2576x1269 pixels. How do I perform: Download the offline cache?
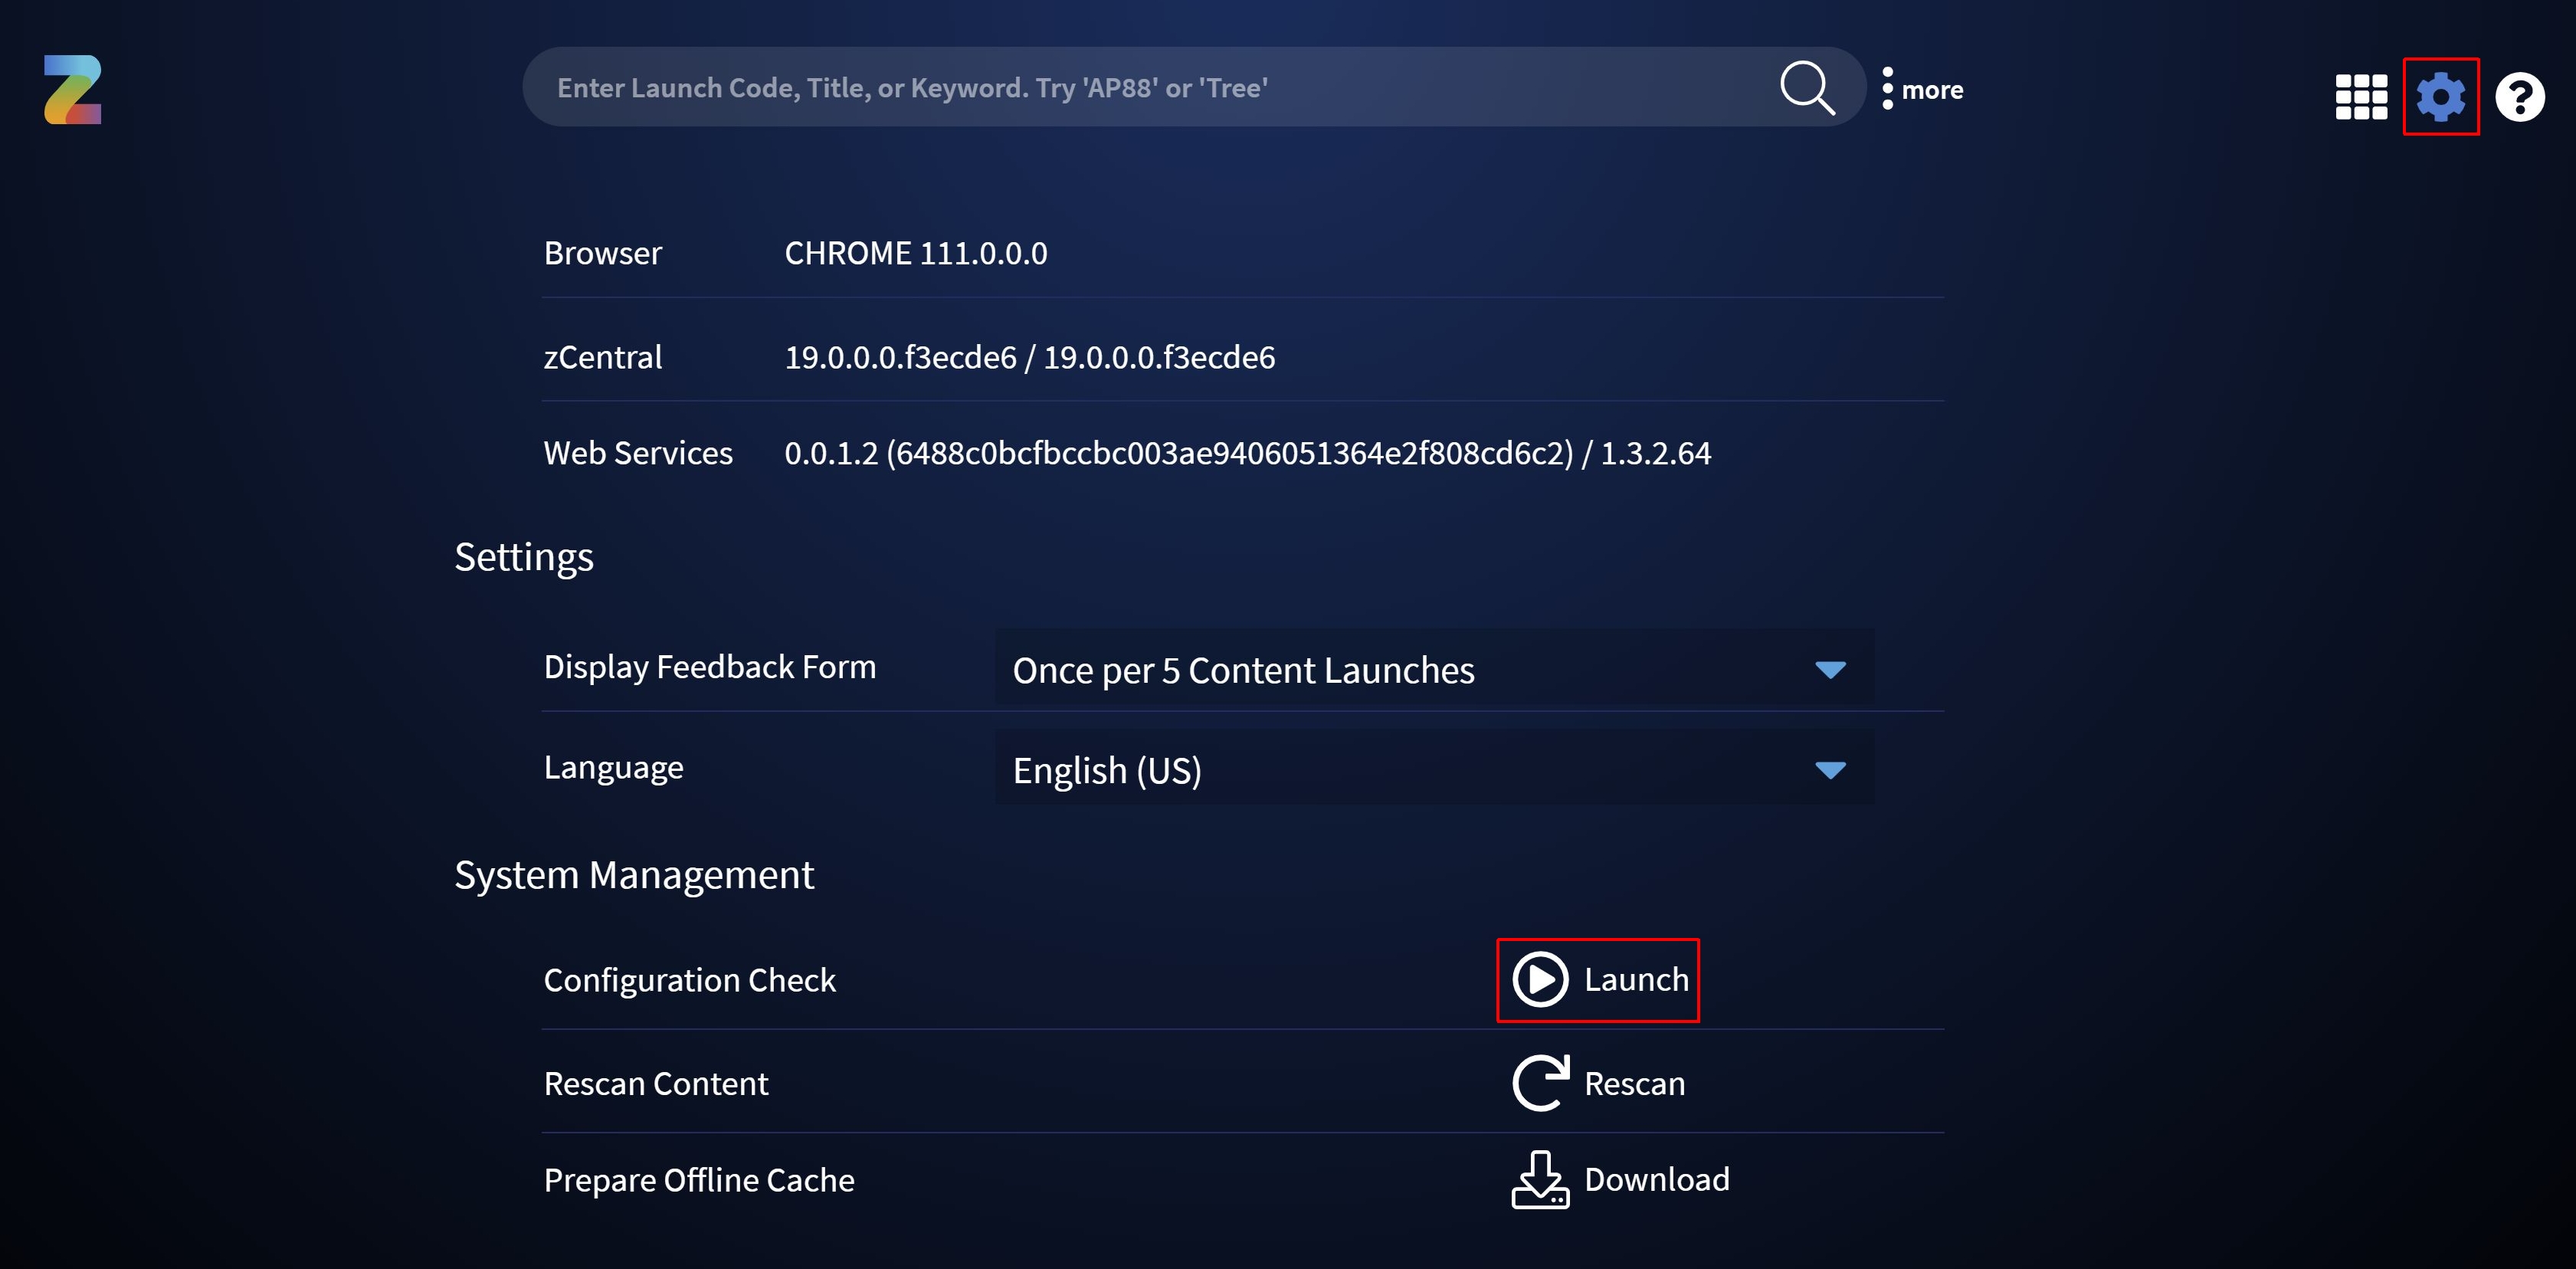tap(1620, 1180)
